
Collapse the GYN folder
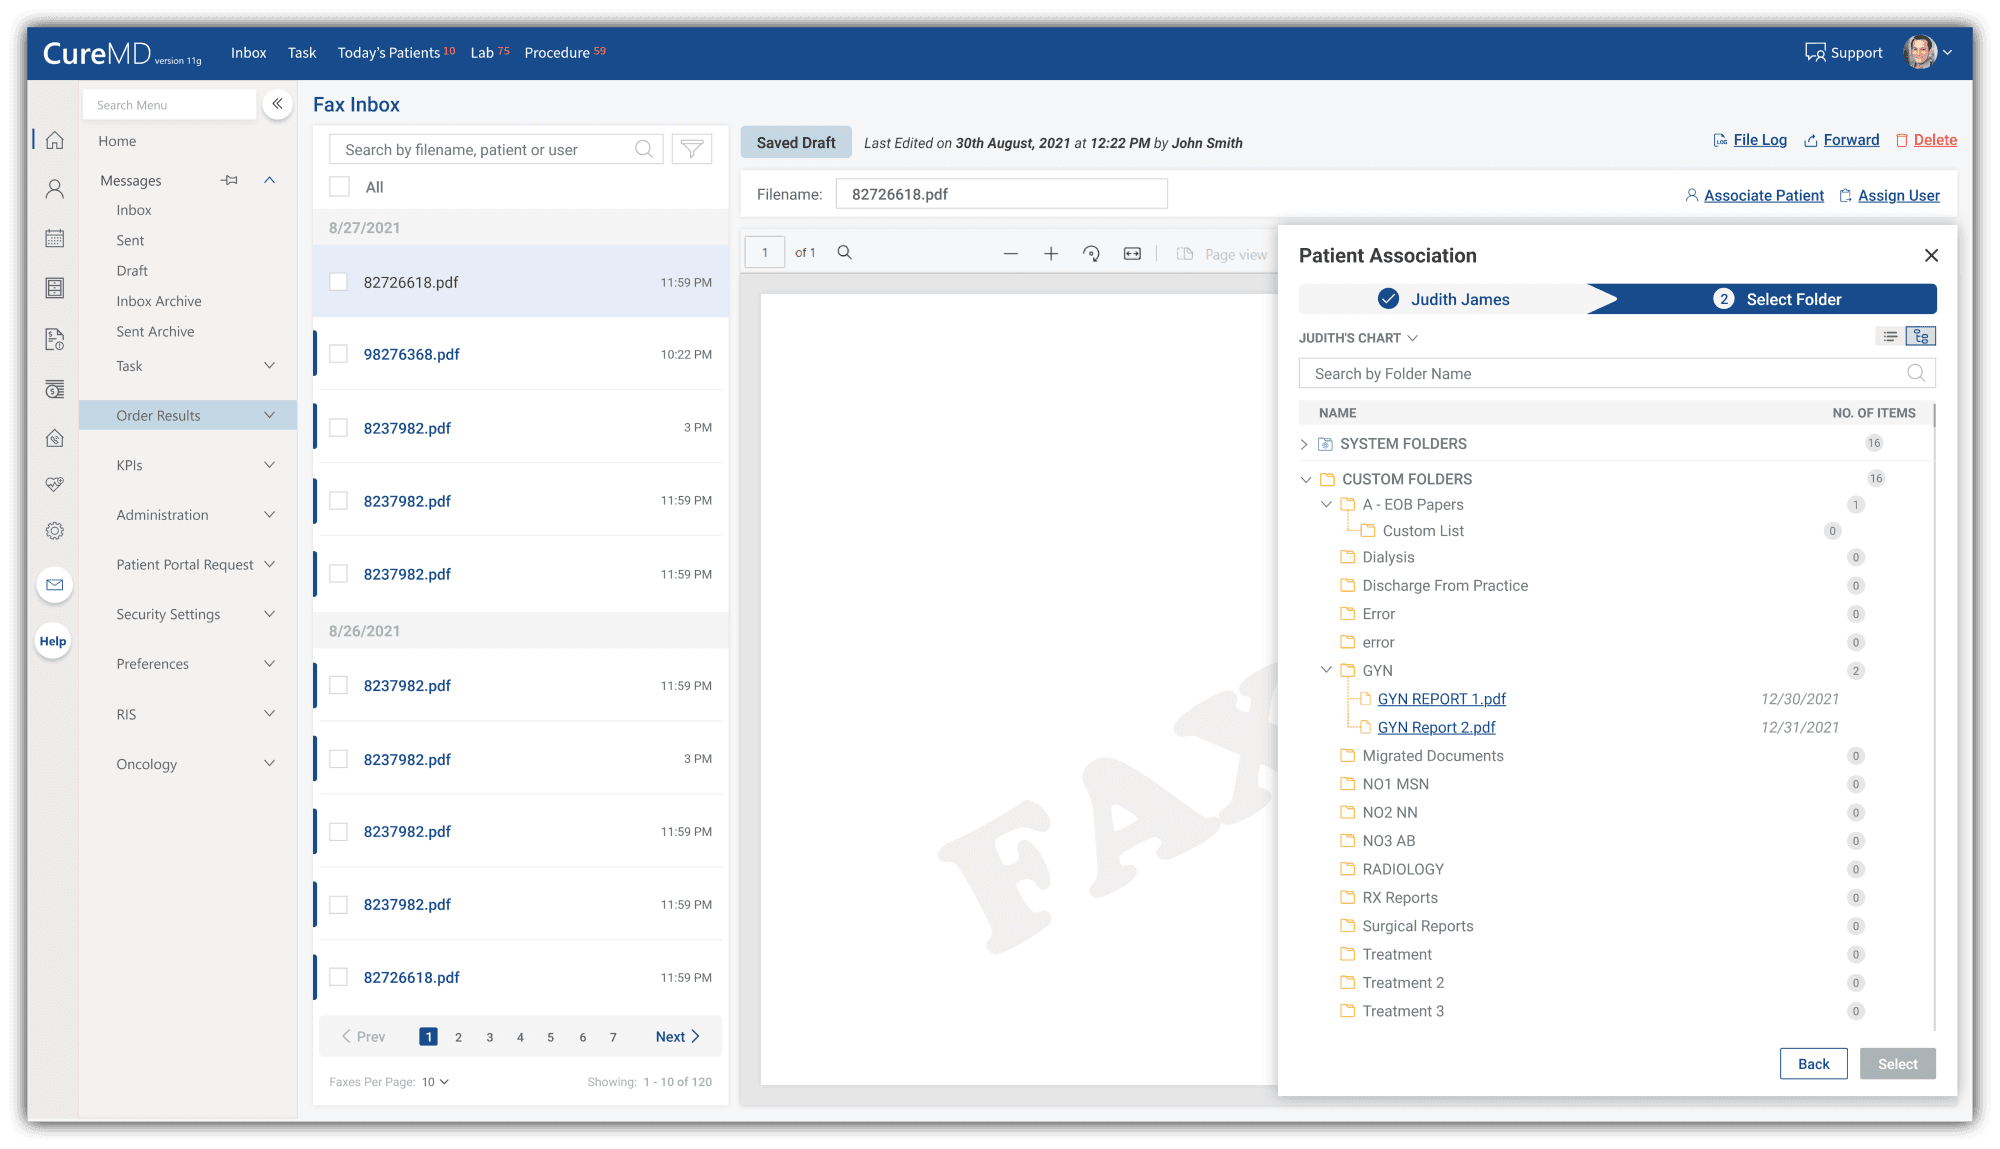[x=1326, y=670]
